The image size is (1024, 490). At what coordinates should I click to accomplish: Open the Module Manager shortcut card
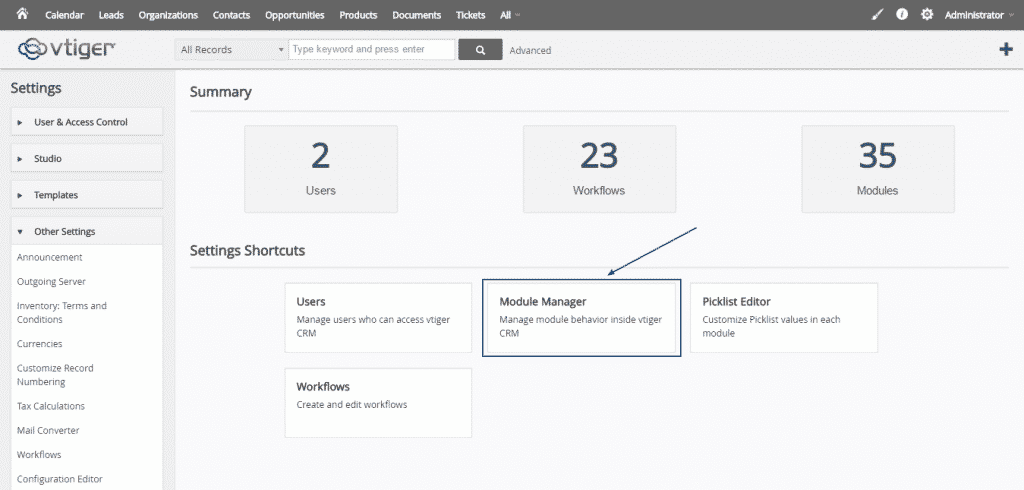click(x=581, y=318)
